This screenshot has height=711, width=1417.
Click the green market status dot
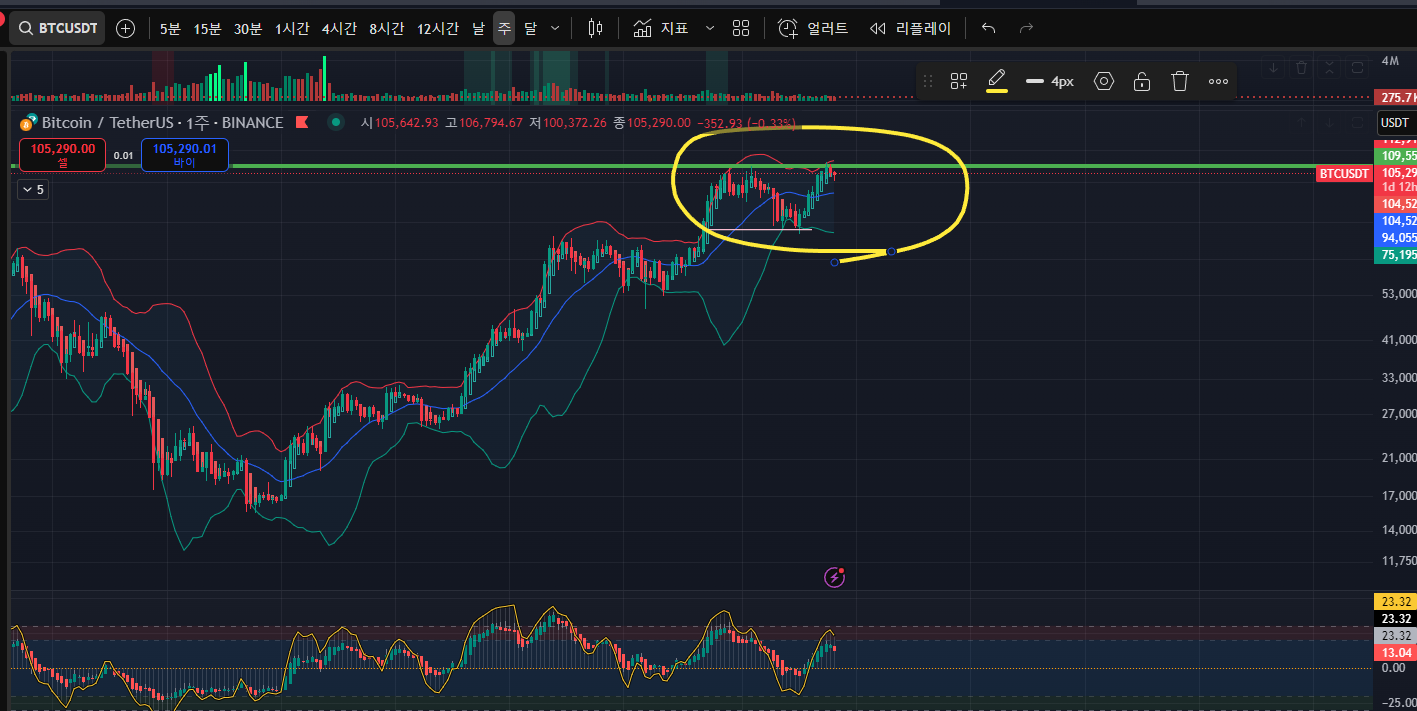(337, 122)
